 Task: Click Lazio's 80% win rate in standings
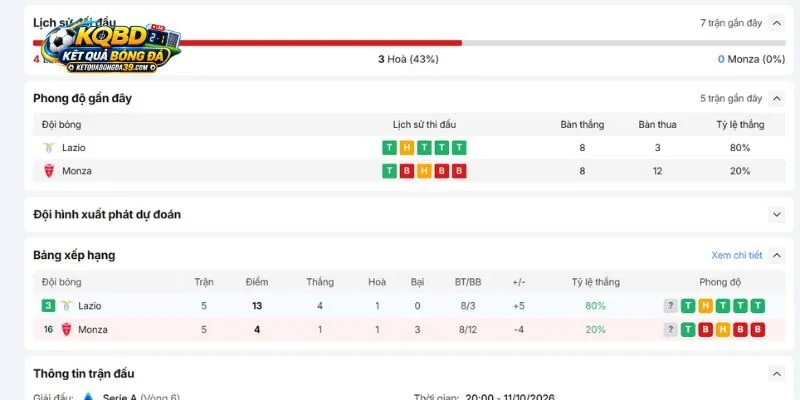click(x=595, y=306)
